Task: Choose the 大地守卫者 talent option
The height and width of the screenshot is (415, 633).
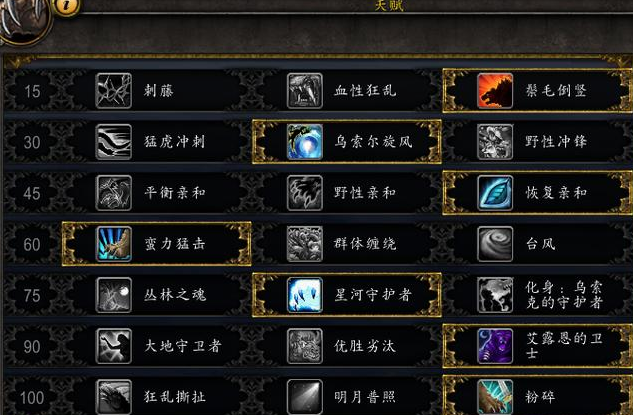Action: click(157, 346)
